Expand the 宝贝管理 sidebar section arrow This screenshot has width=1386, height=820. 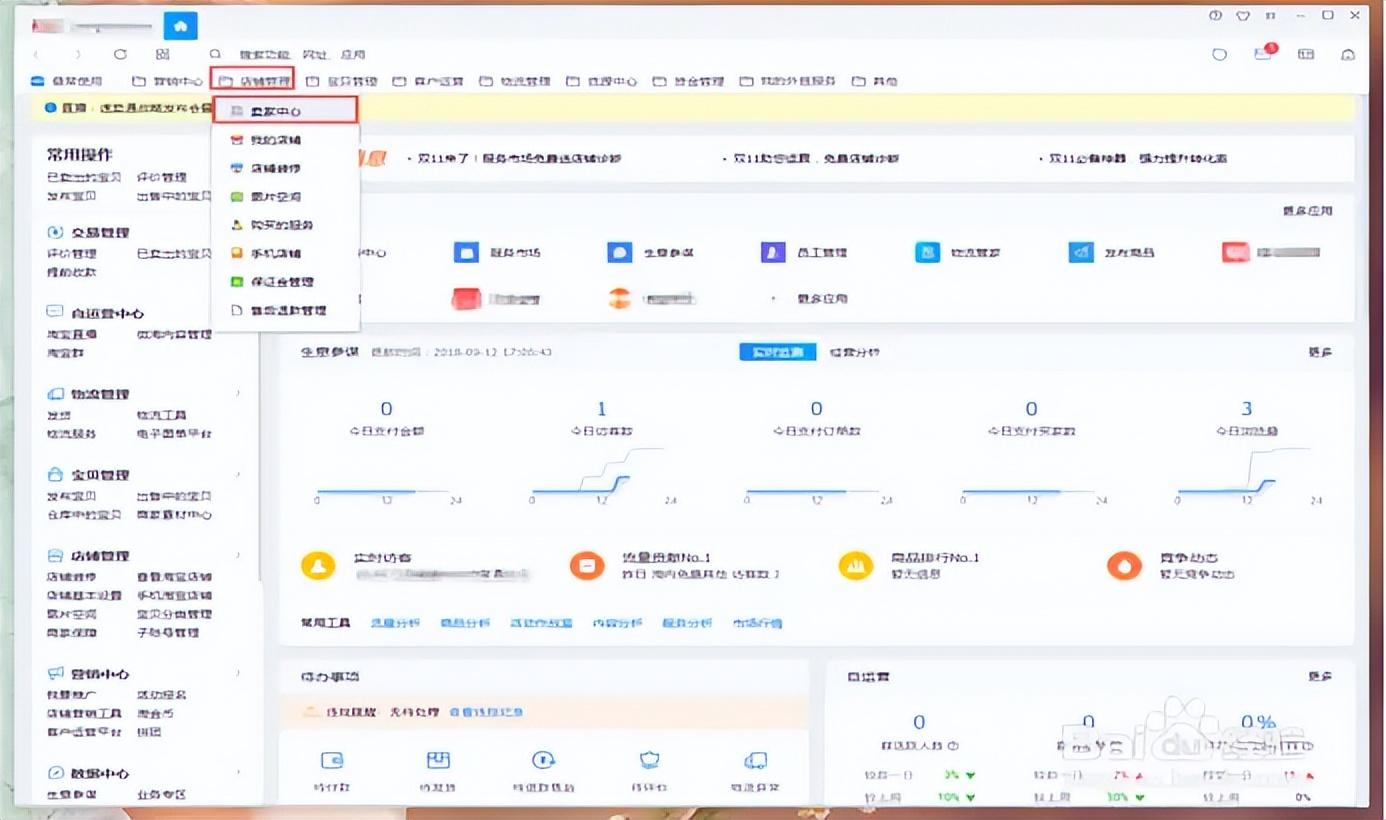point(238,475)
